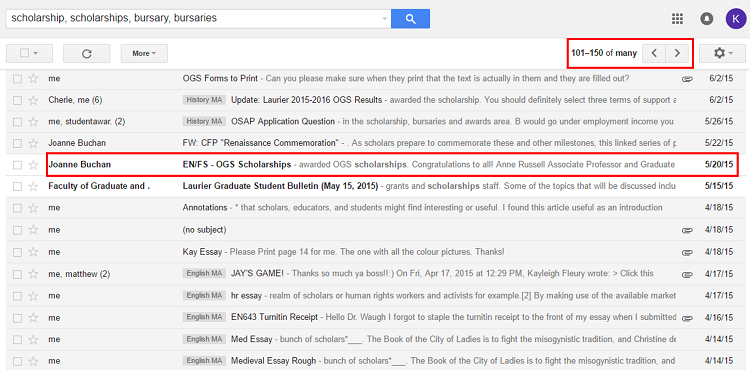Click attachment paperclip on Kay Essay email
750x370 pixels.
pos(687,252)
